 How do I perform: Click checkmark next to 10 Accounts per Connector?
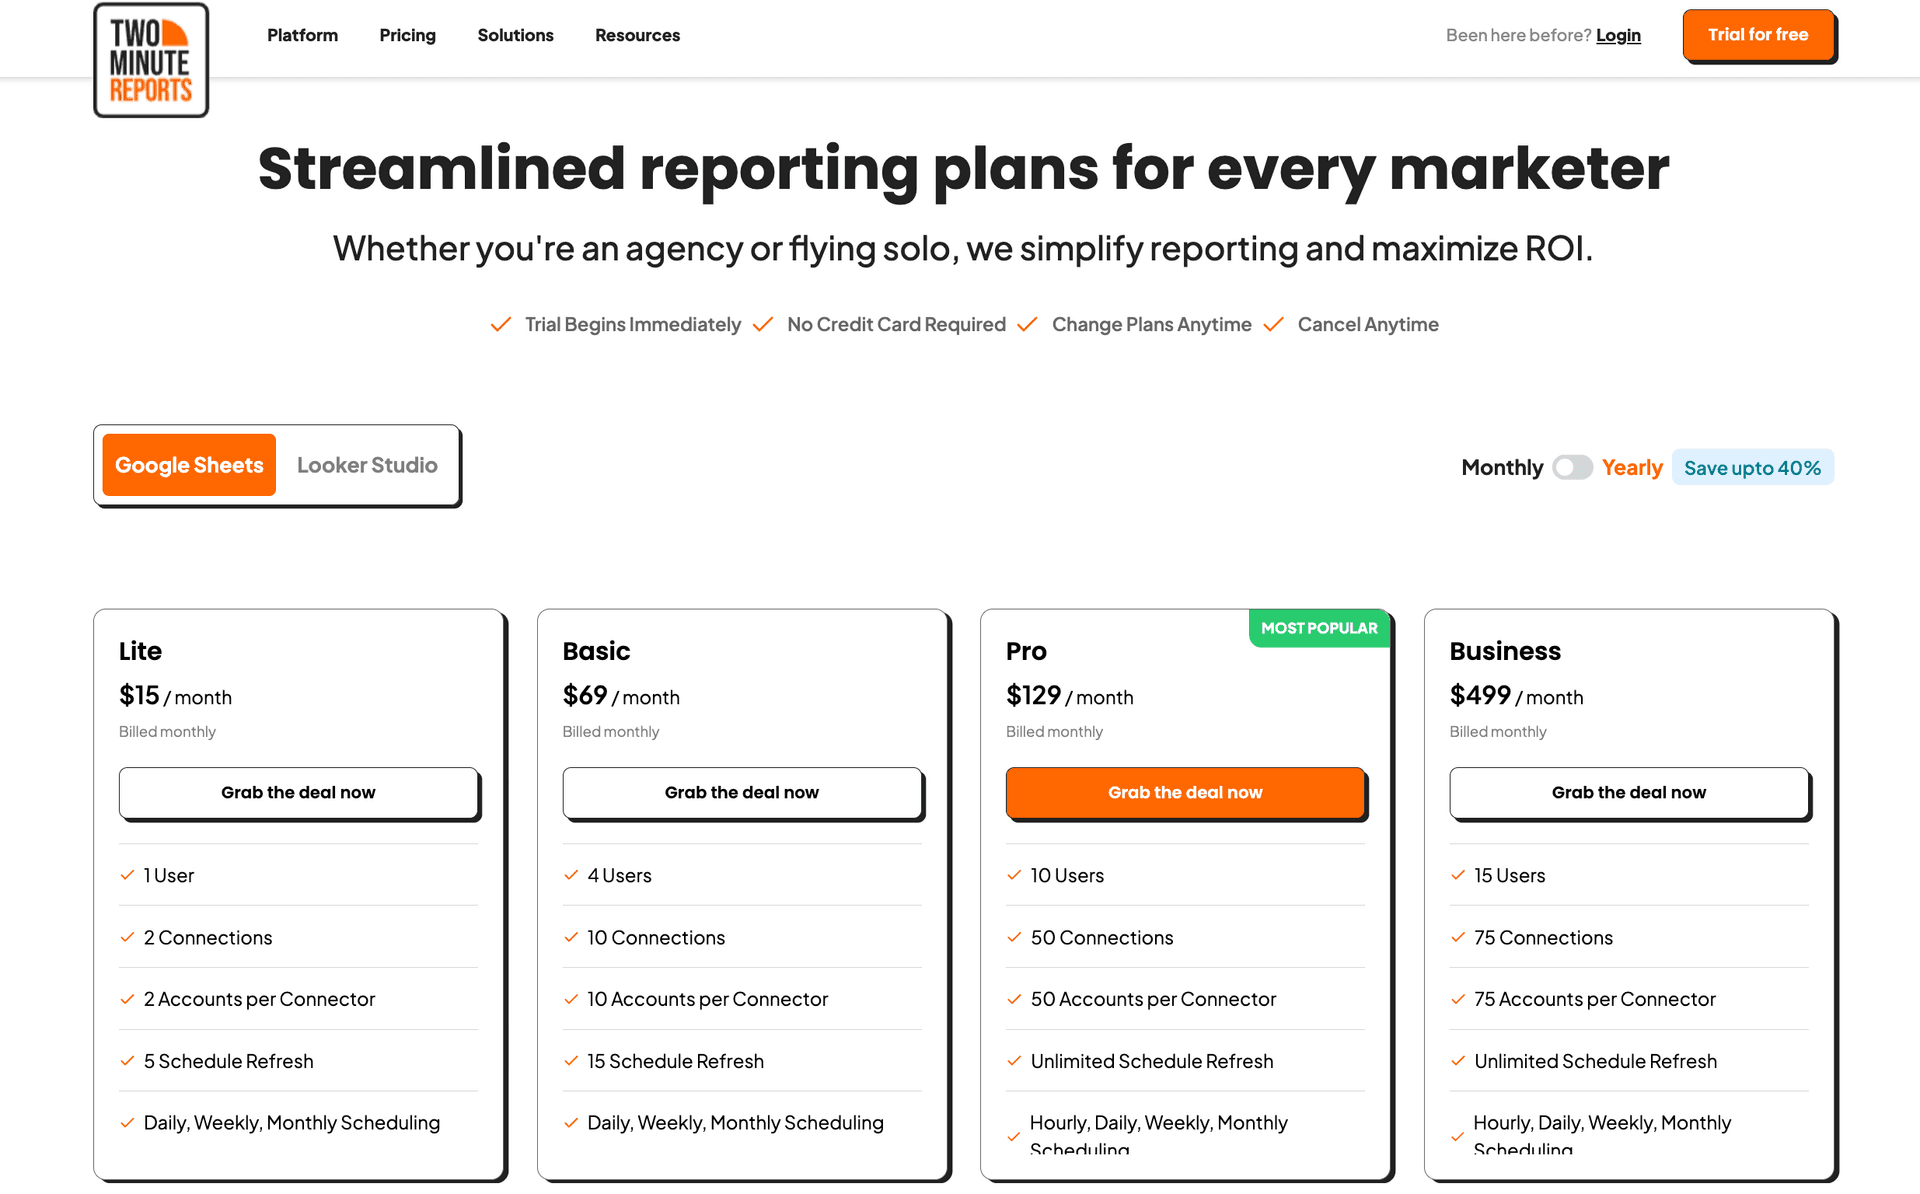[x=571, y=999]
